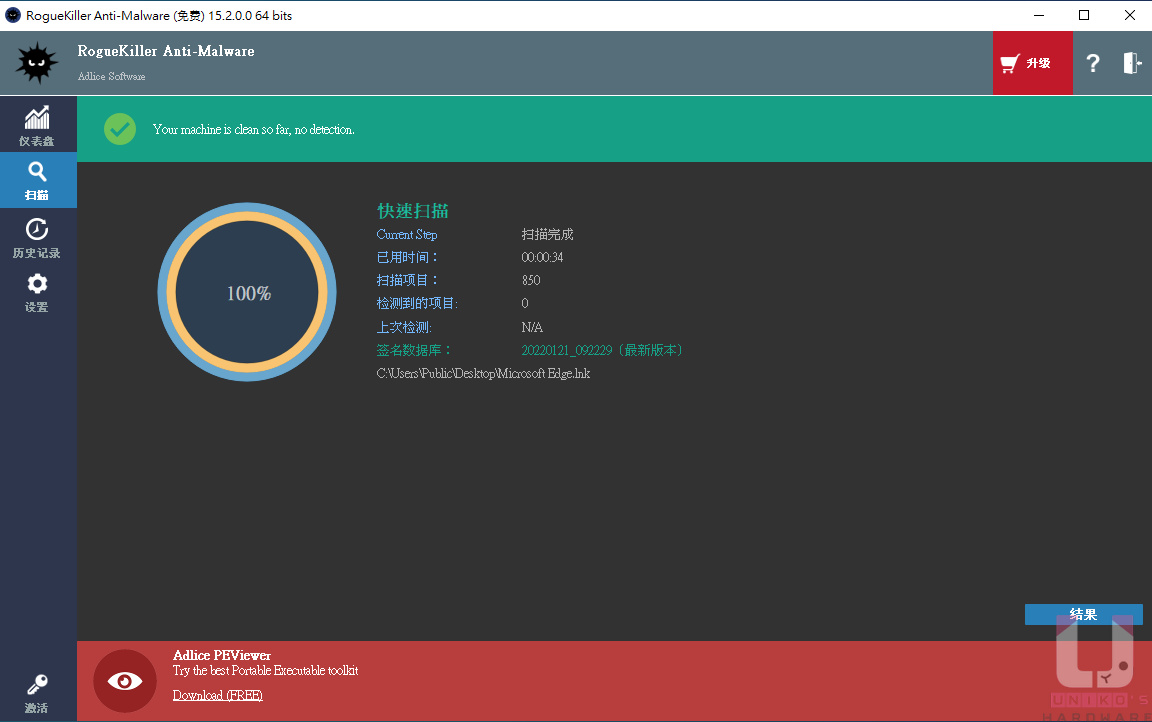
Task: Open History (历史记录) in the sidebar
Action: point(37,238)
